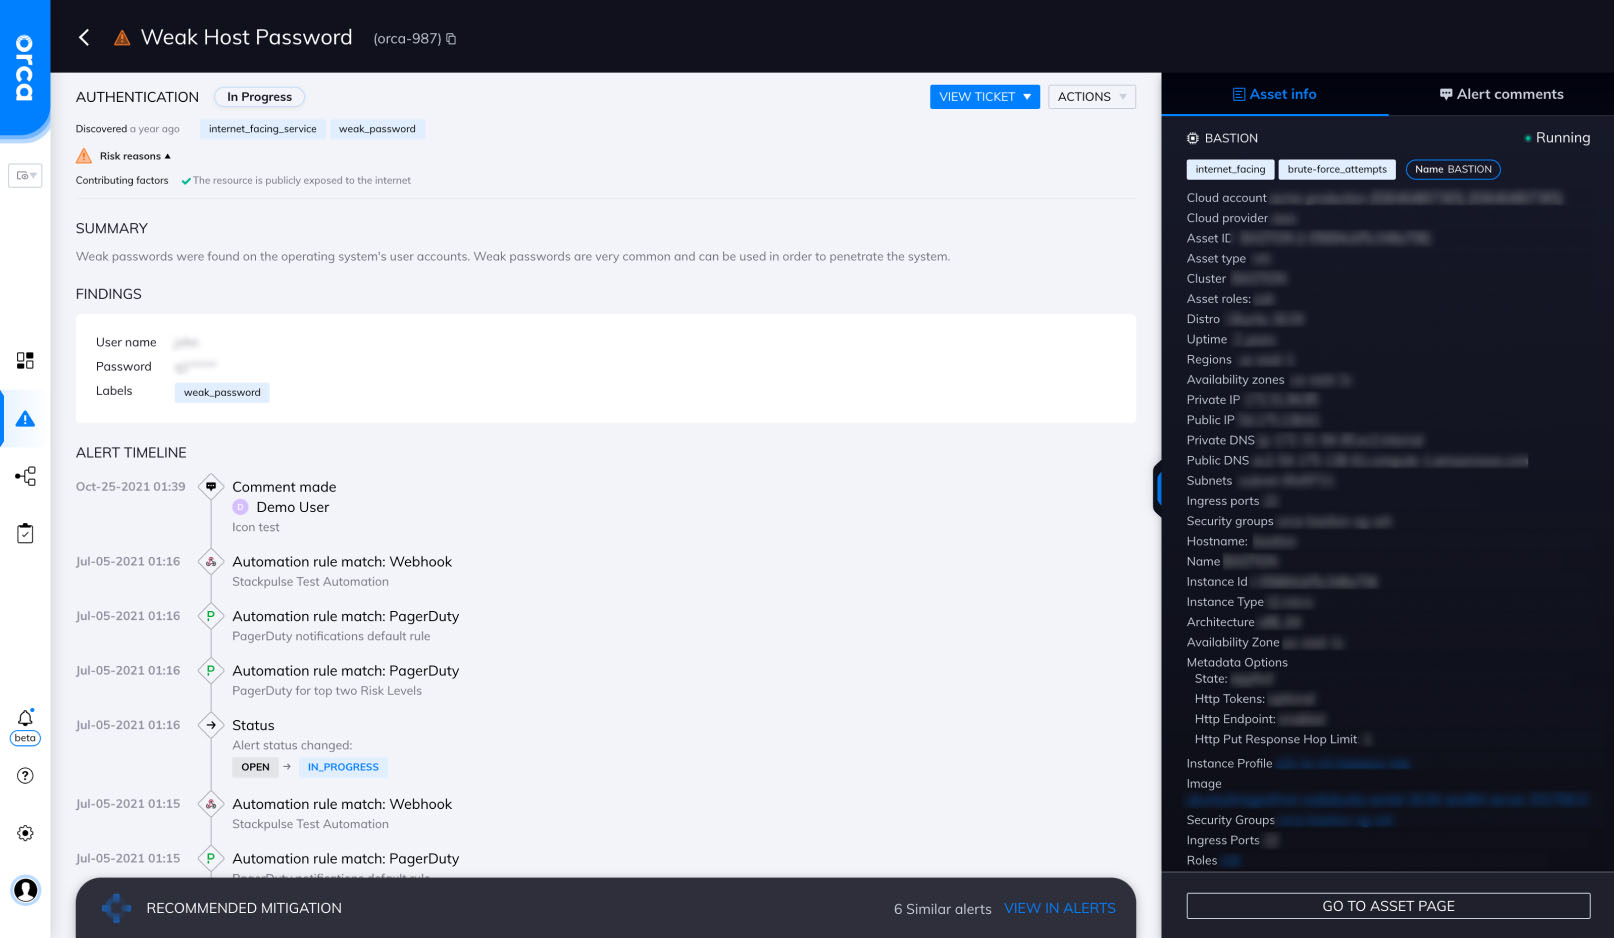Open the In Progress status pill
The image size is (1614, 938).
point(259,97)
